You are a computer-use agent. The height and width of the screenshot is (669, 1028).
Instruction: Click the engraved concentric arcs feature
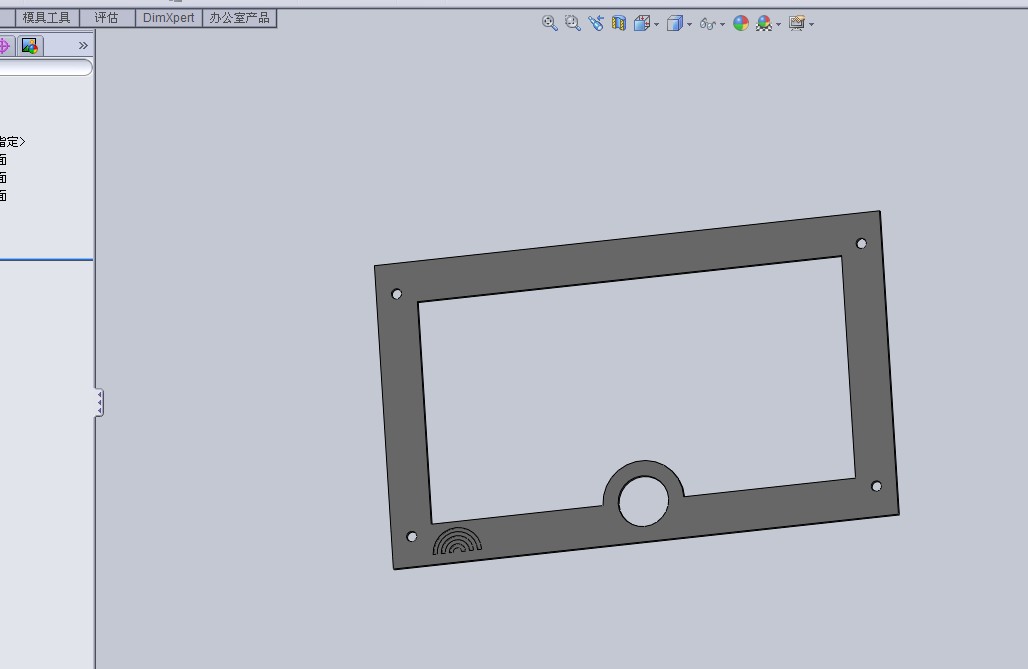click(x=457, y=541)
